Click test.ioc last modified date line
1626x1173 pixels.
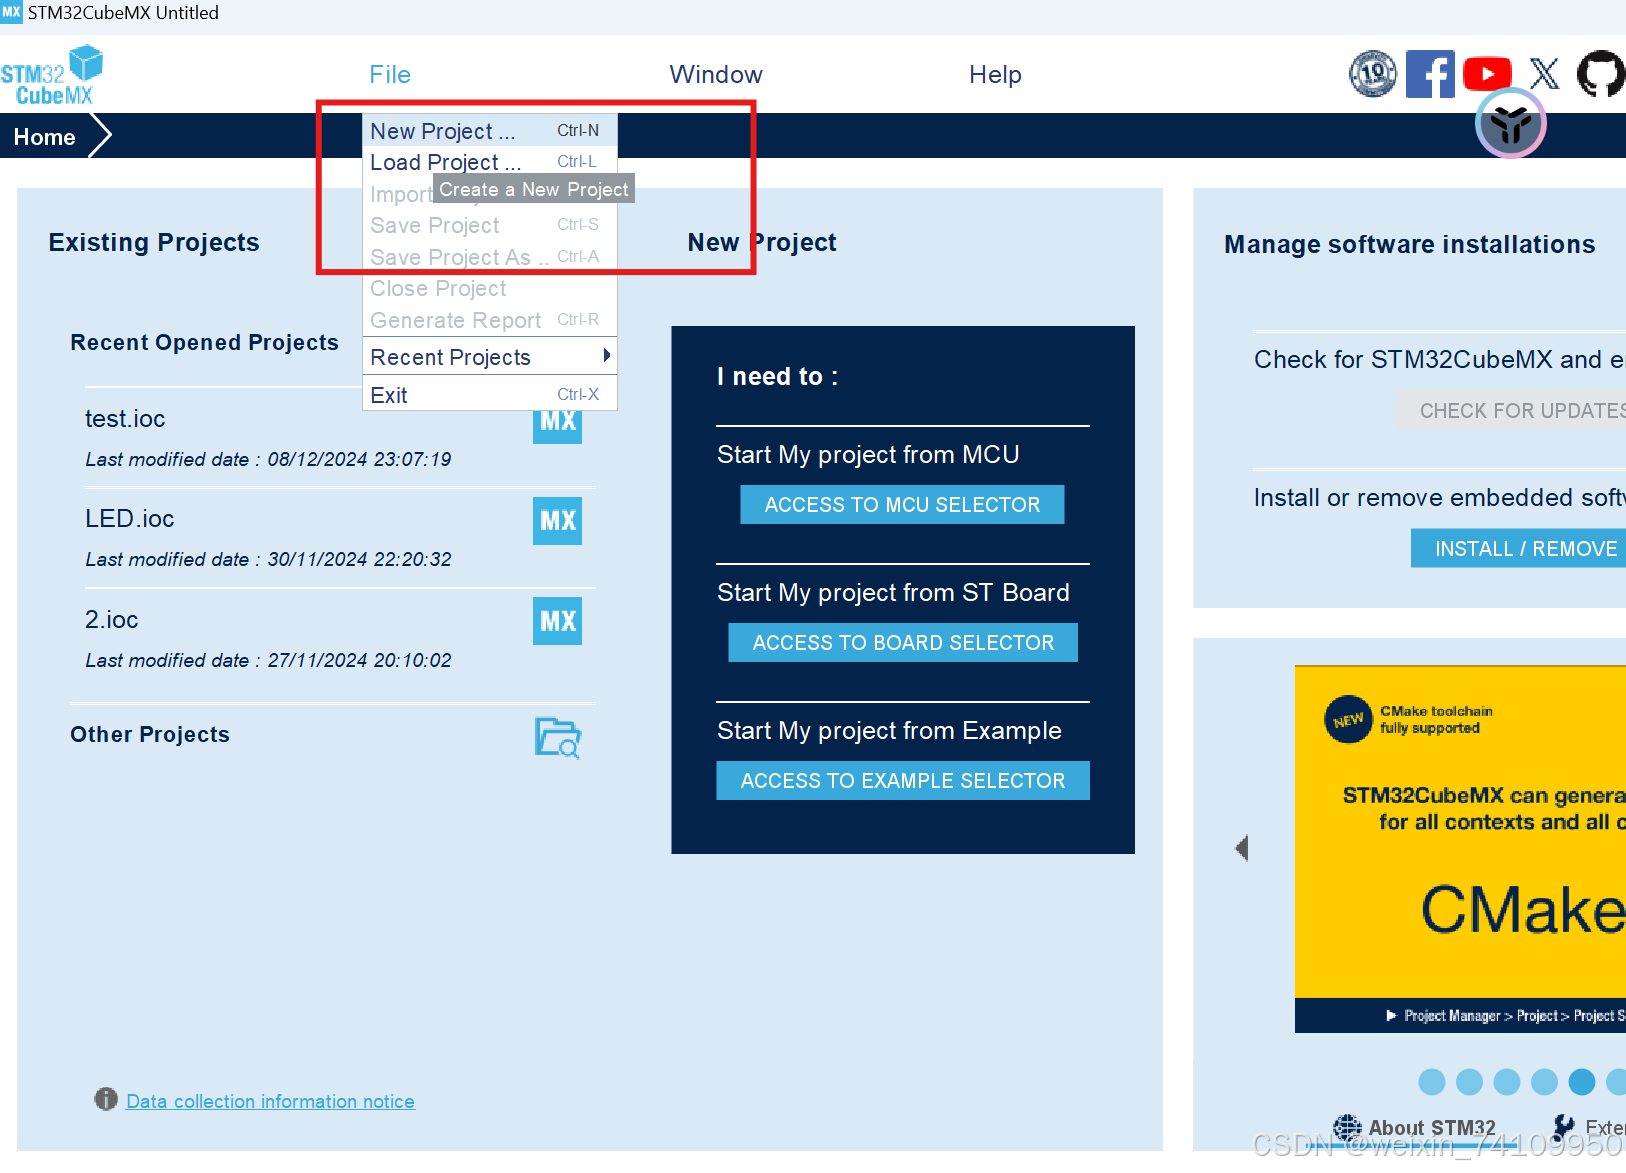(268, 459)
